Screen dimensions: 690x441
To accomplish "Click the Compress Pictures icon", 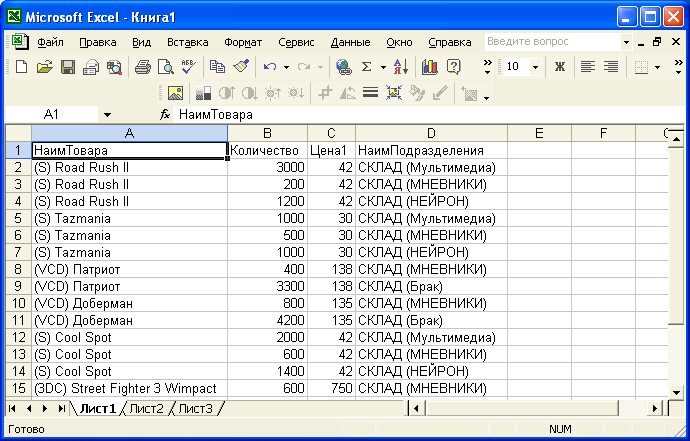I will pos(394,93).
